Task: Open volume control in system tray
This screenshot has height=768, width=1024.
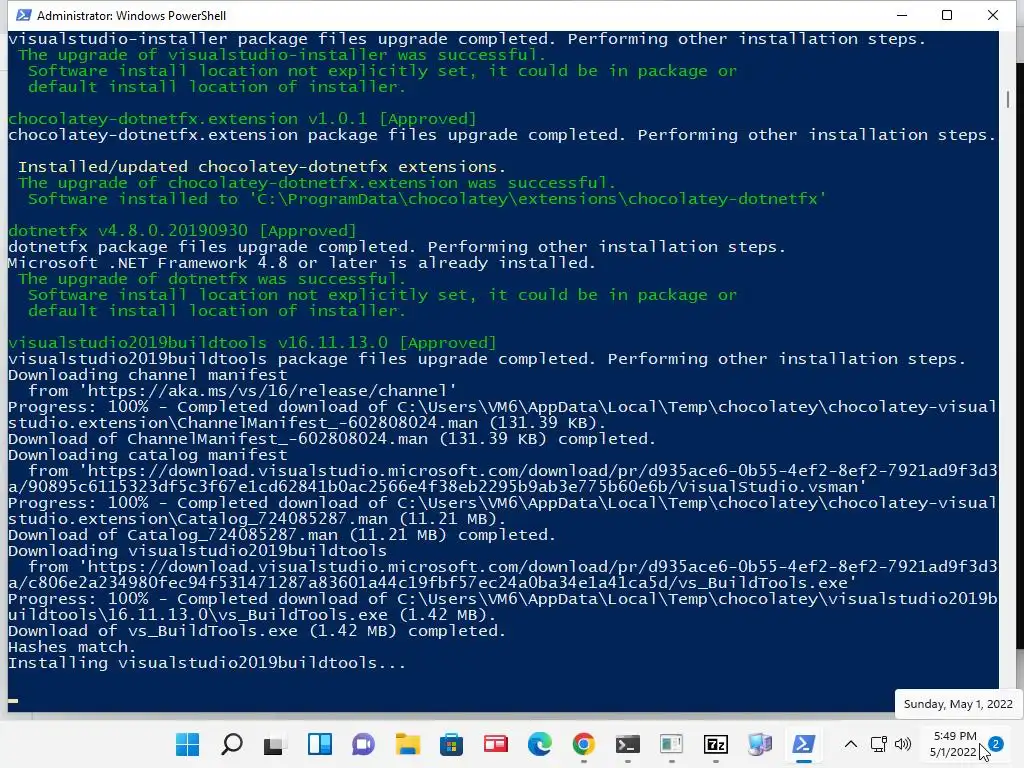Action: coord(903,744)
